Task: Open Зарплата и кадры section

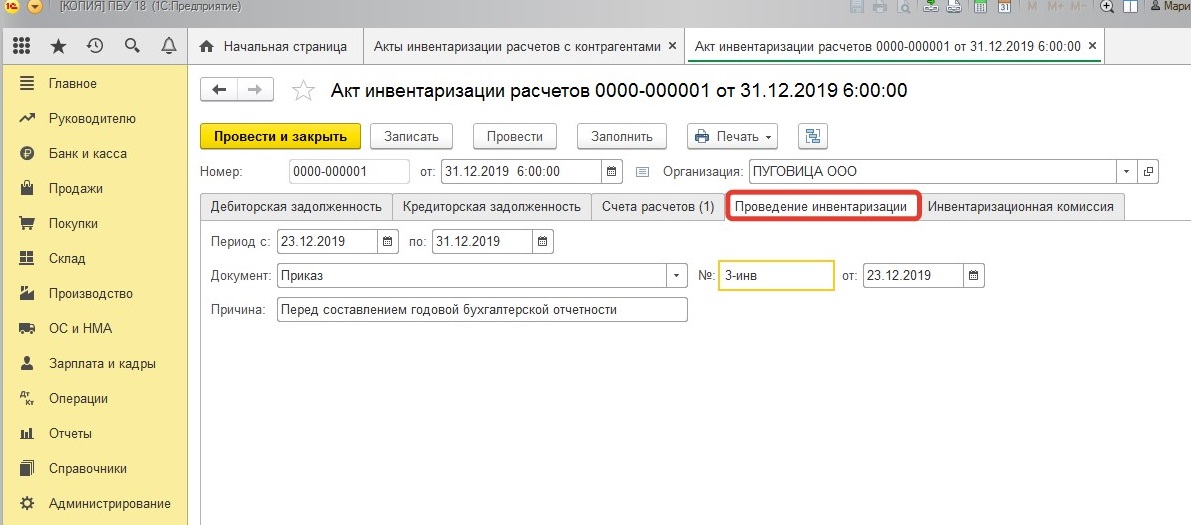Action: pyautogui.click(x=102, y=364)
